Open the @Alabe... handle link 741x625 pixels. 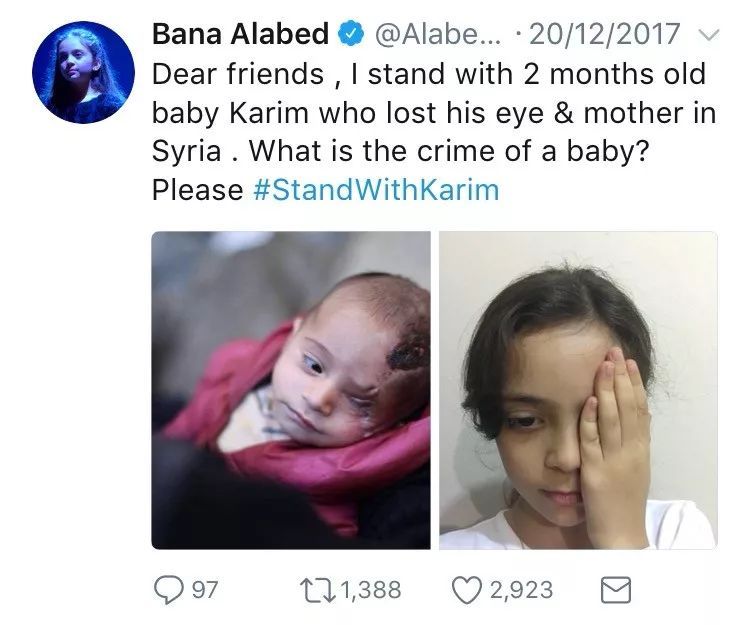[x=438, y=34]
